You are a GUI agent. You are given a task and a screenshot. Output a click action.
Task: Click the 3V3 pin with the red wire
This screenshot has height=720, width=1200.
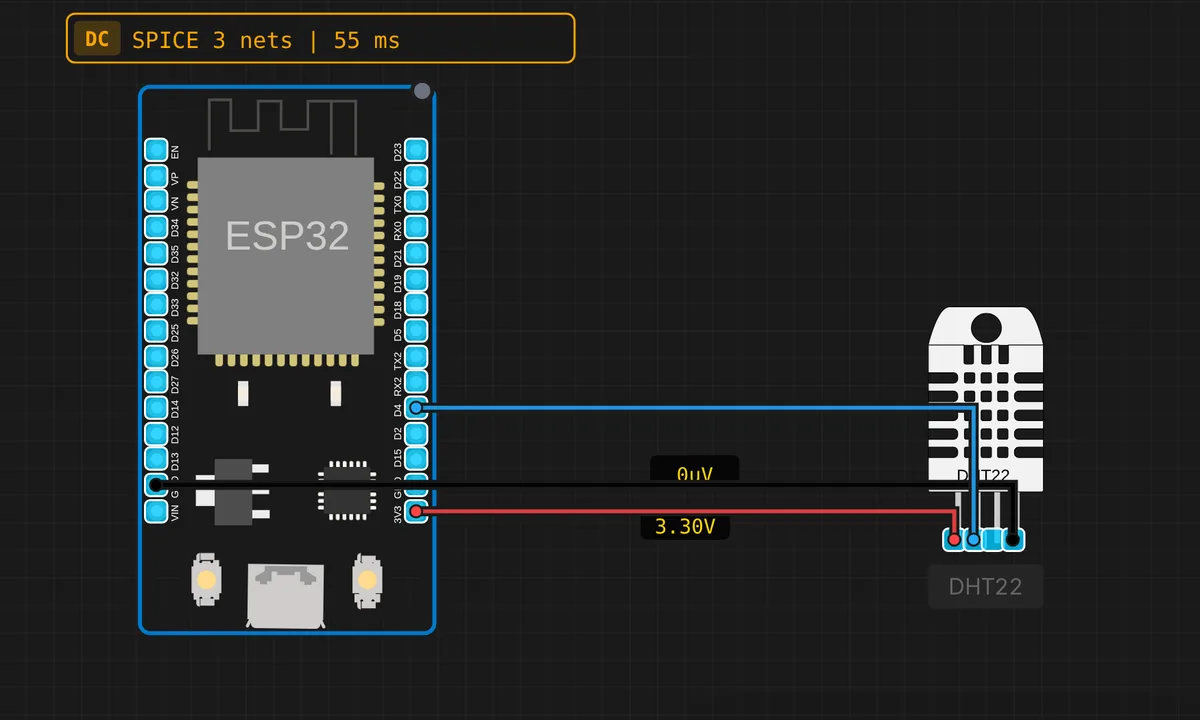416,511
